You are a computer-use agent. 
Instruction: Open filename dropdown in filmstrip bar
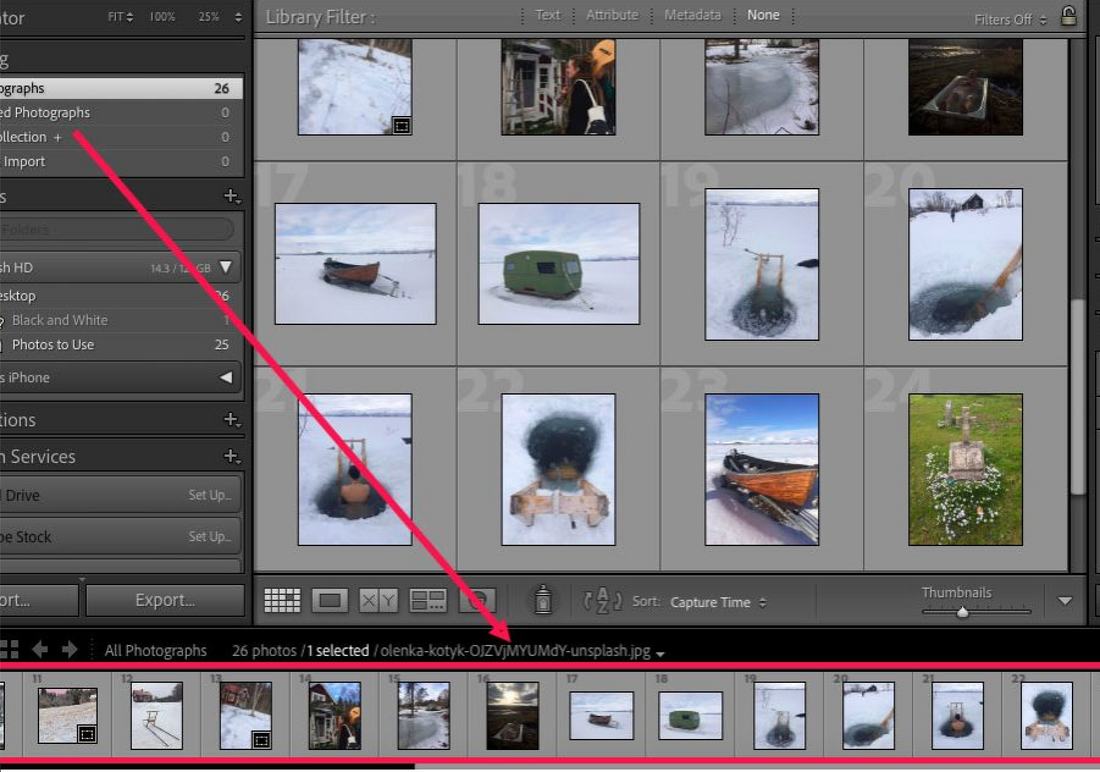click(x=659, y=653)
